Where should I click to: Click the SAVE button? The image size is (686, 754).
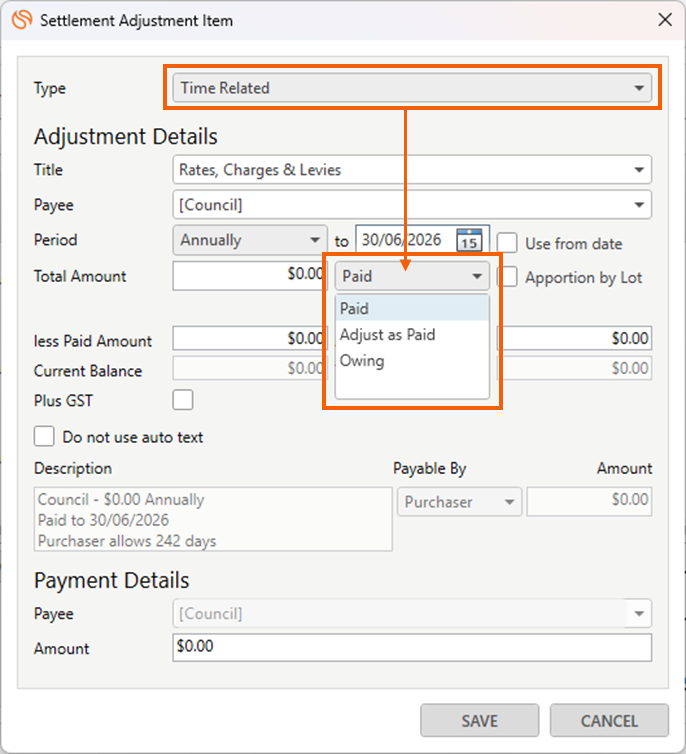[479, 720]
